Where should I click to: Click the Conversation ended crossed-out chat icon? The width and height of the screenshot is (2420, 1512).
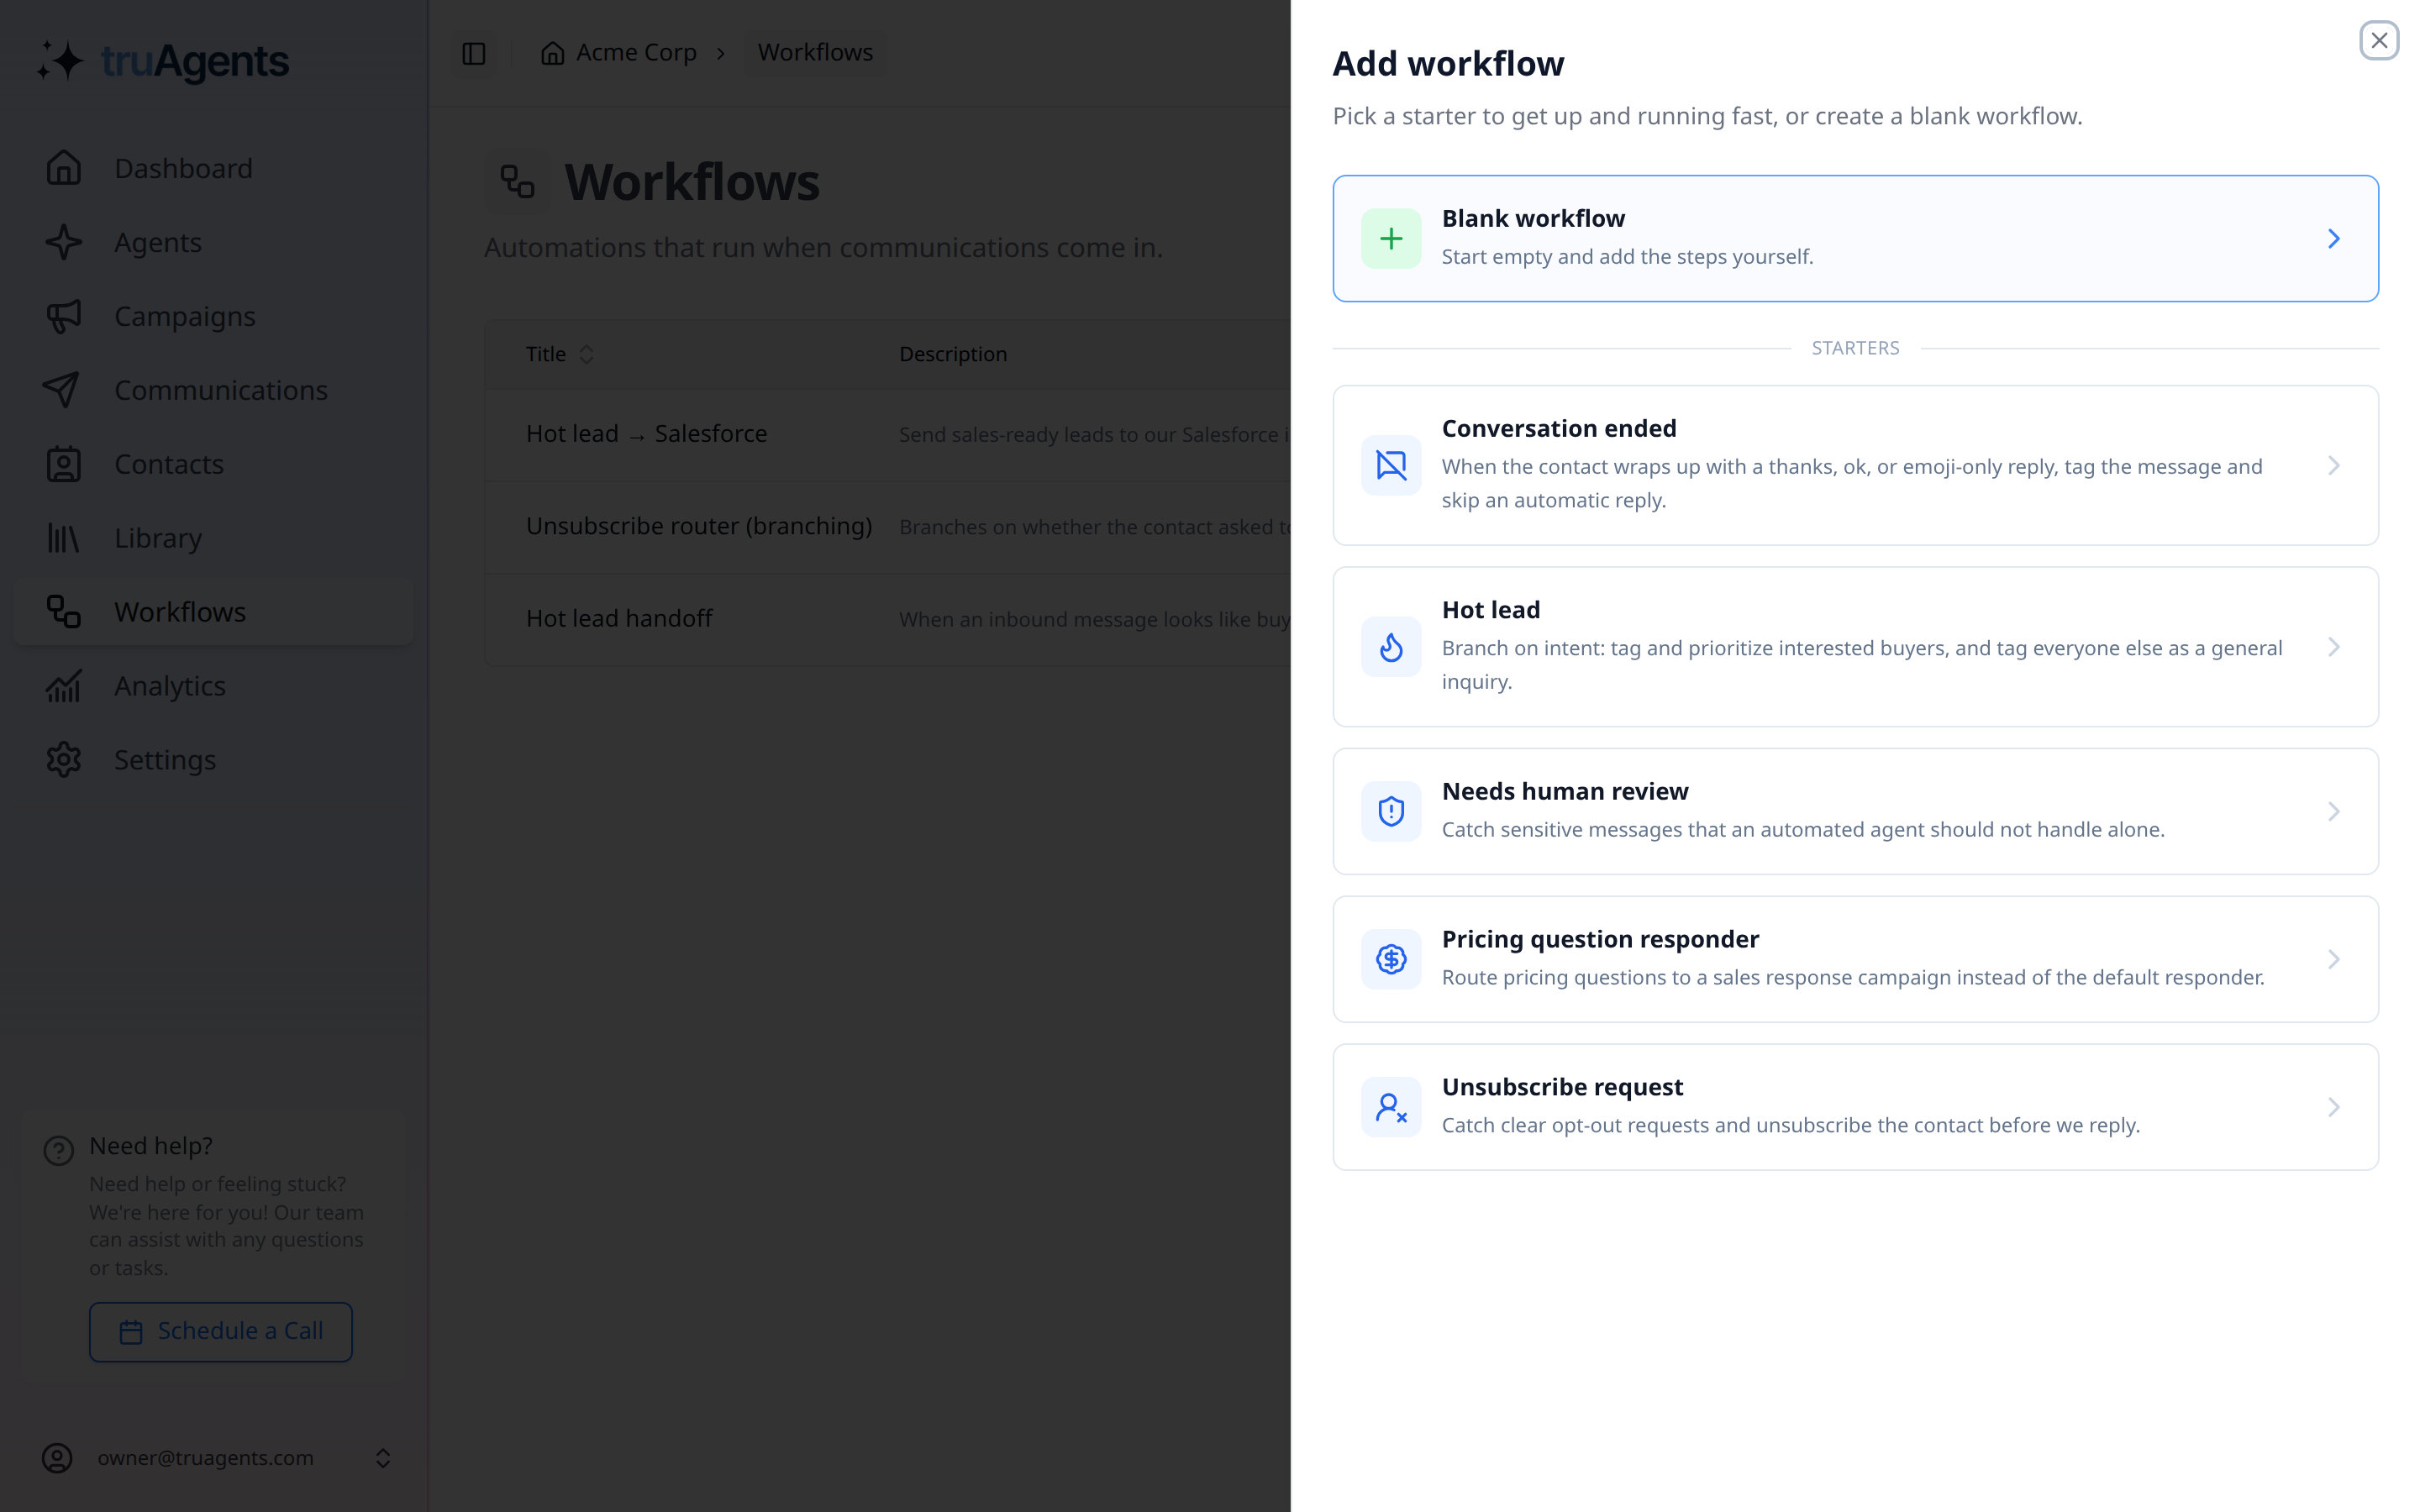pyautogui.click(x=1391, y=465)
